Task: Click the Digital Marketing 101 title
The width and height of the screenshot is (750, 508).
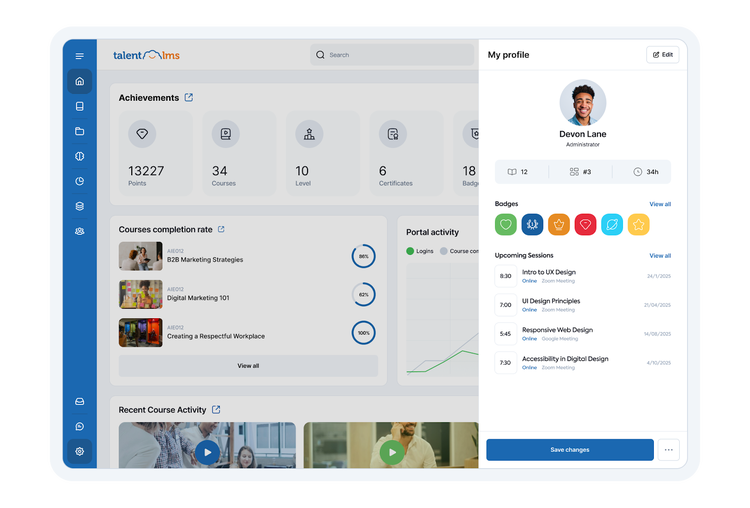Action: 198,298
